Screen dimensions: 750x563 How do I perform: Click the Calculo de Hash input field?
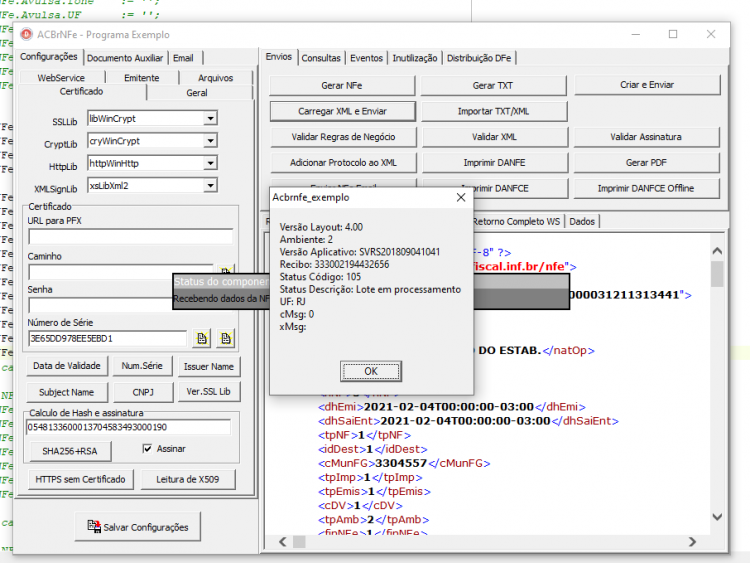[x=129, y=427]
